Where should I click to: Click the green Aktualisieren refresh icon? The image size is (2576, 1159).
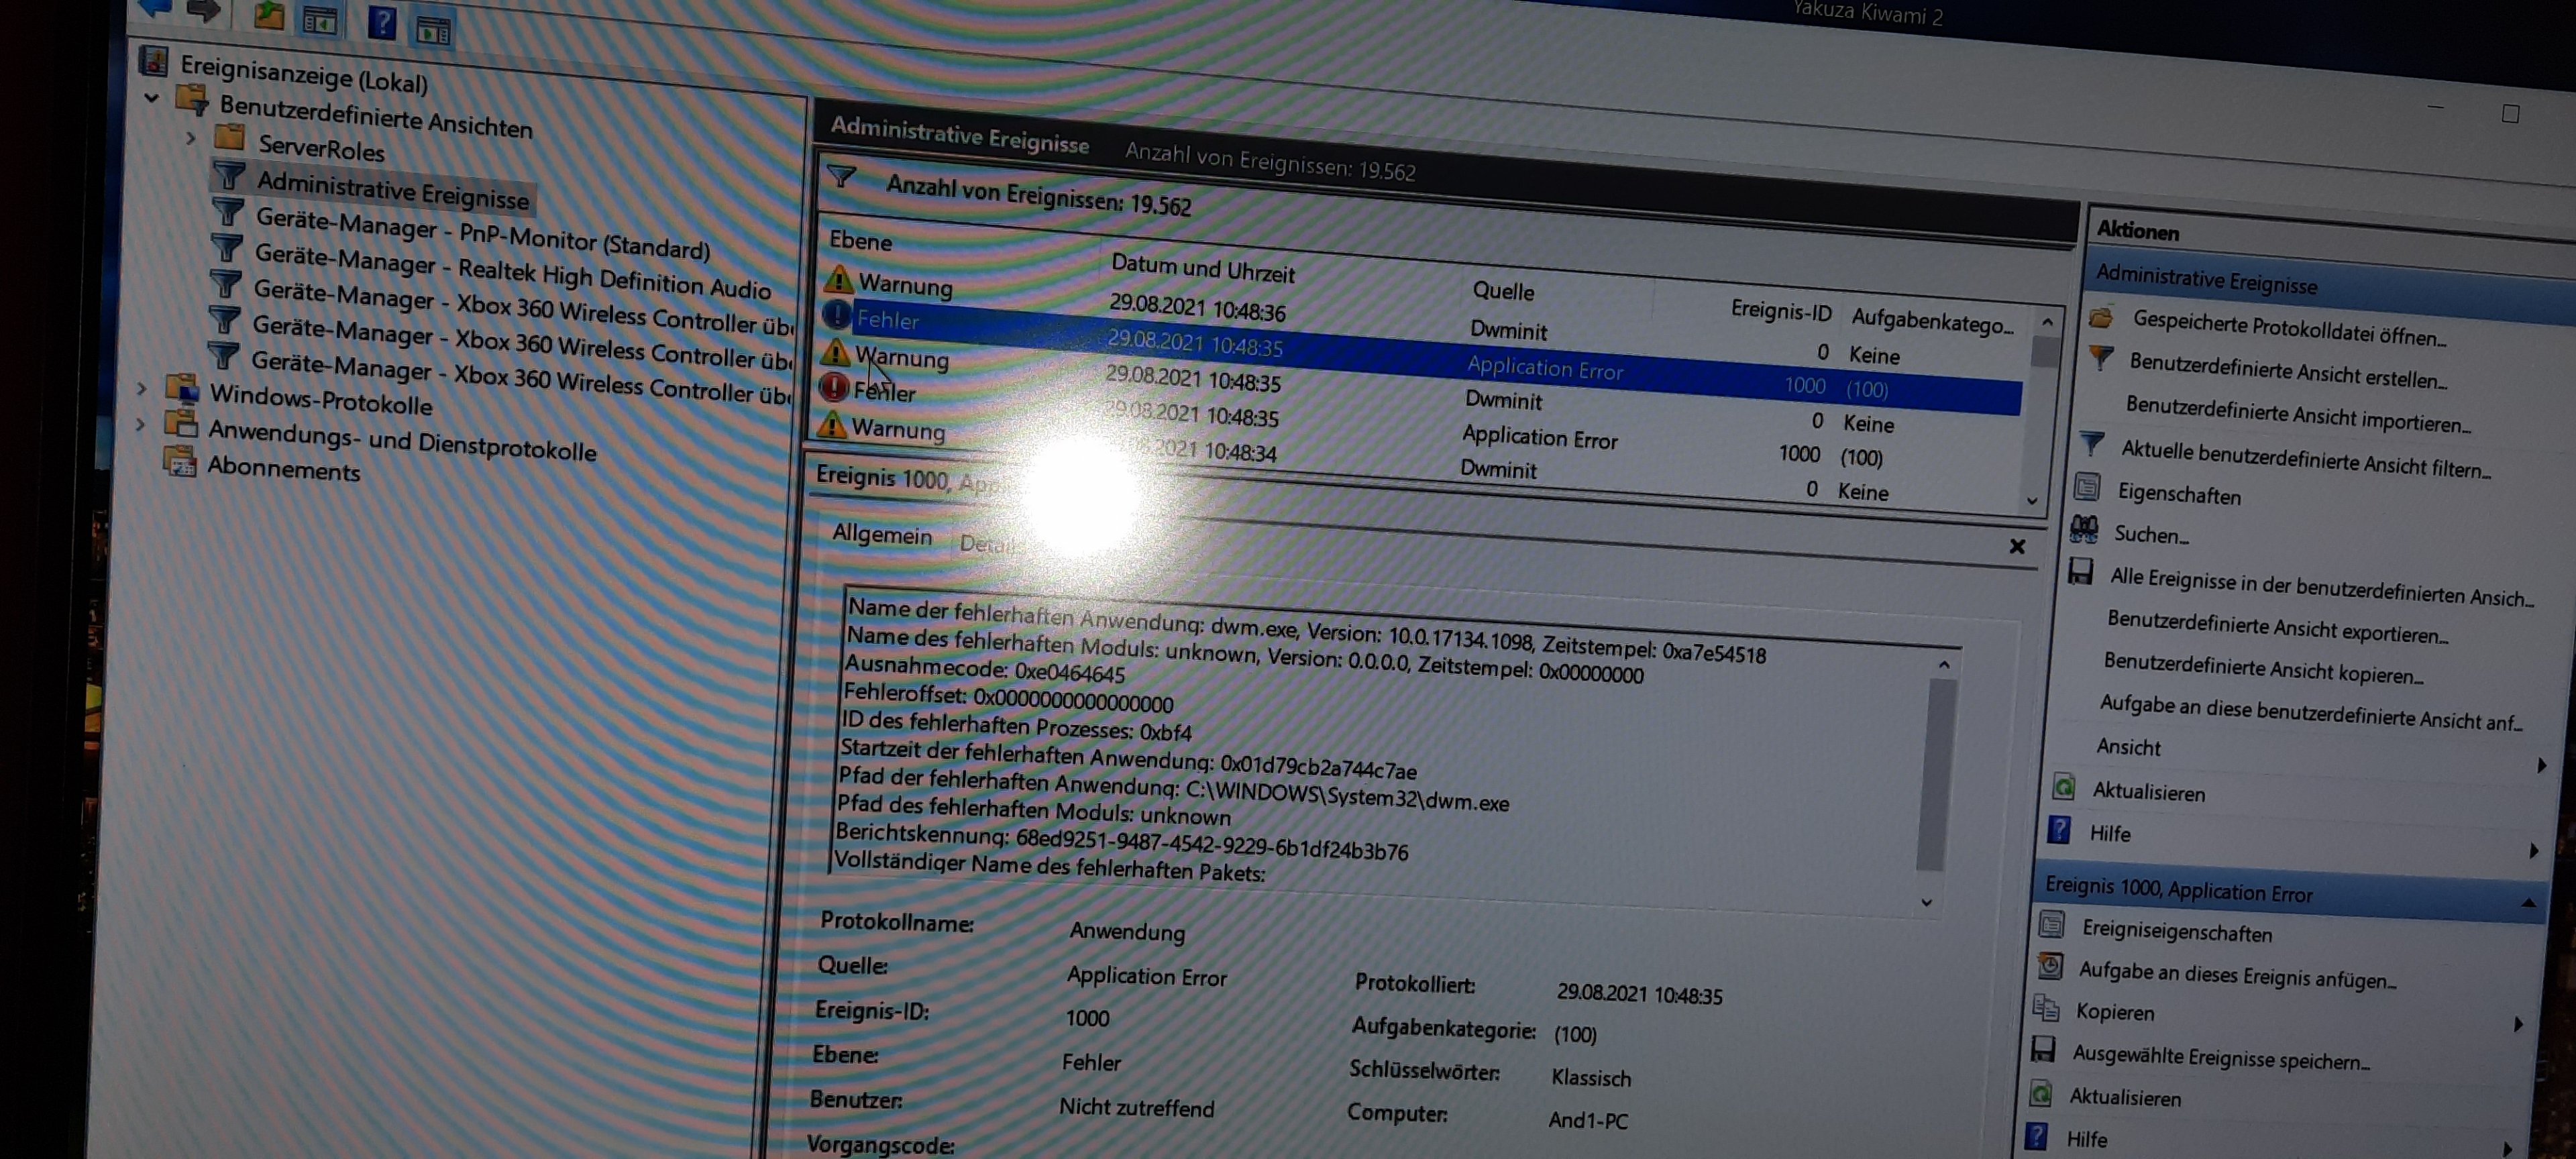coord(2064,787)
